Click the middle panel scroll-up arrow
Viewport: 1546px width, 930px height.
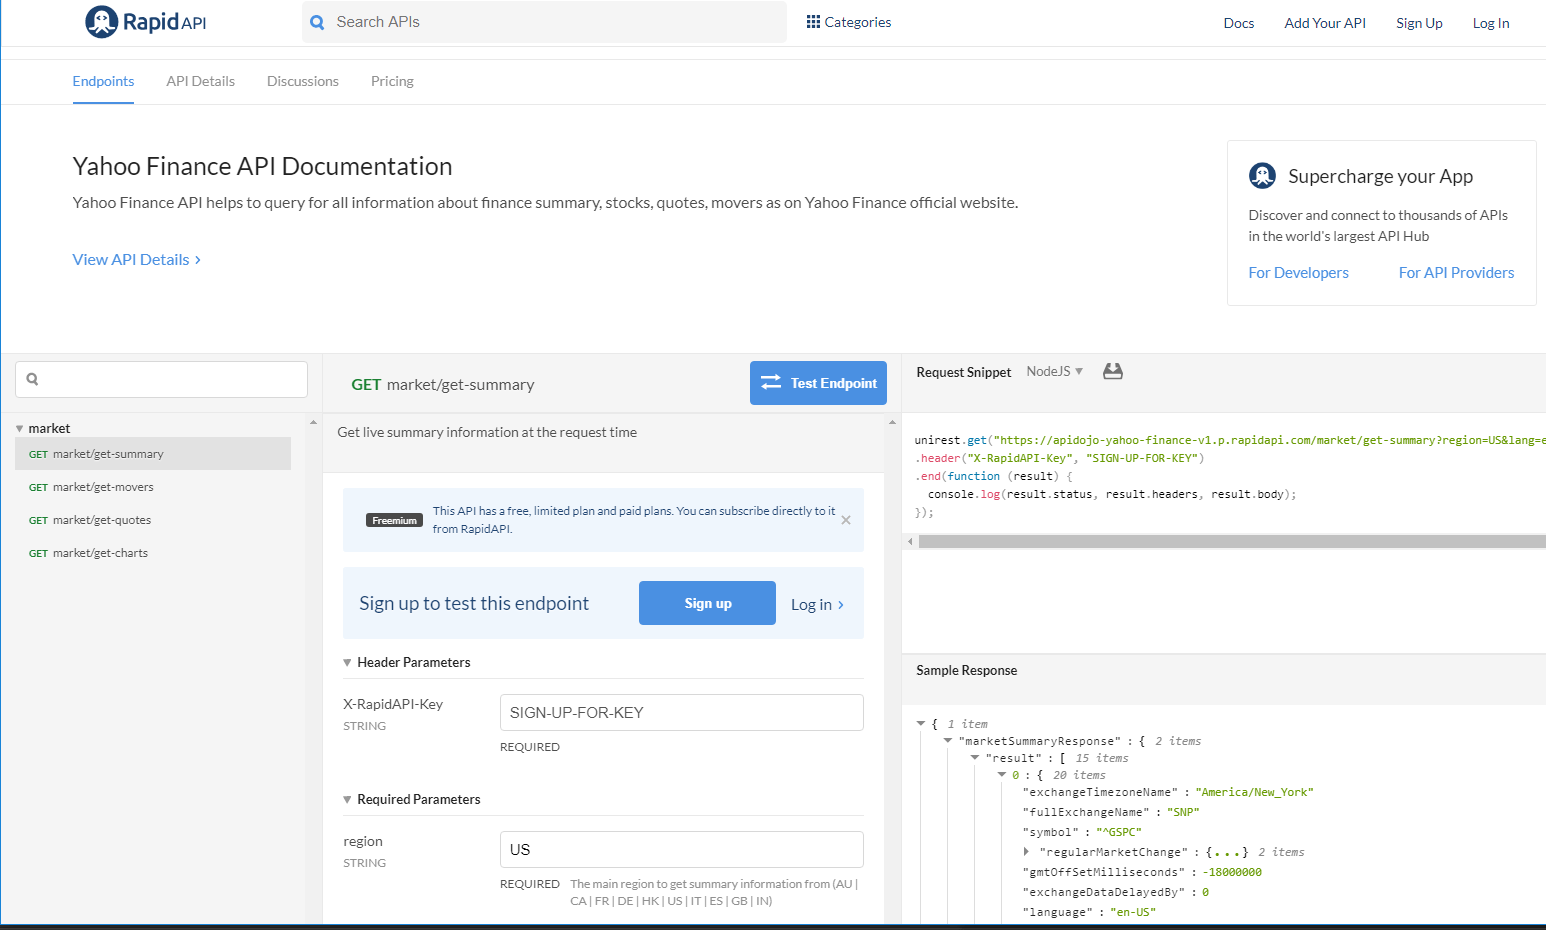pyautogui.click(x=892, y=422)
